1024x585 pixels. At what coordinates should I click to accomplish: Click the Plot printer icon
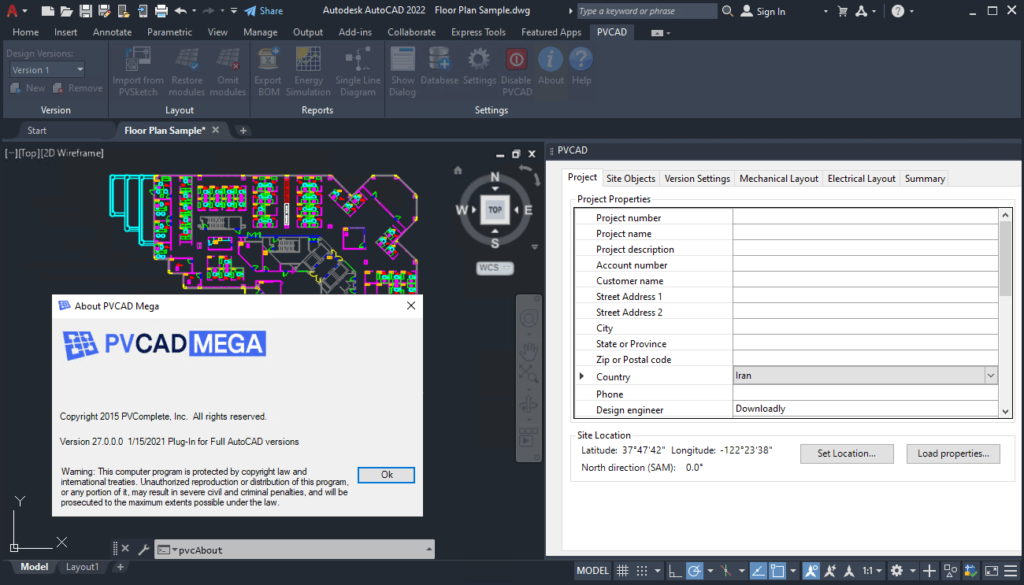point(161,11)
